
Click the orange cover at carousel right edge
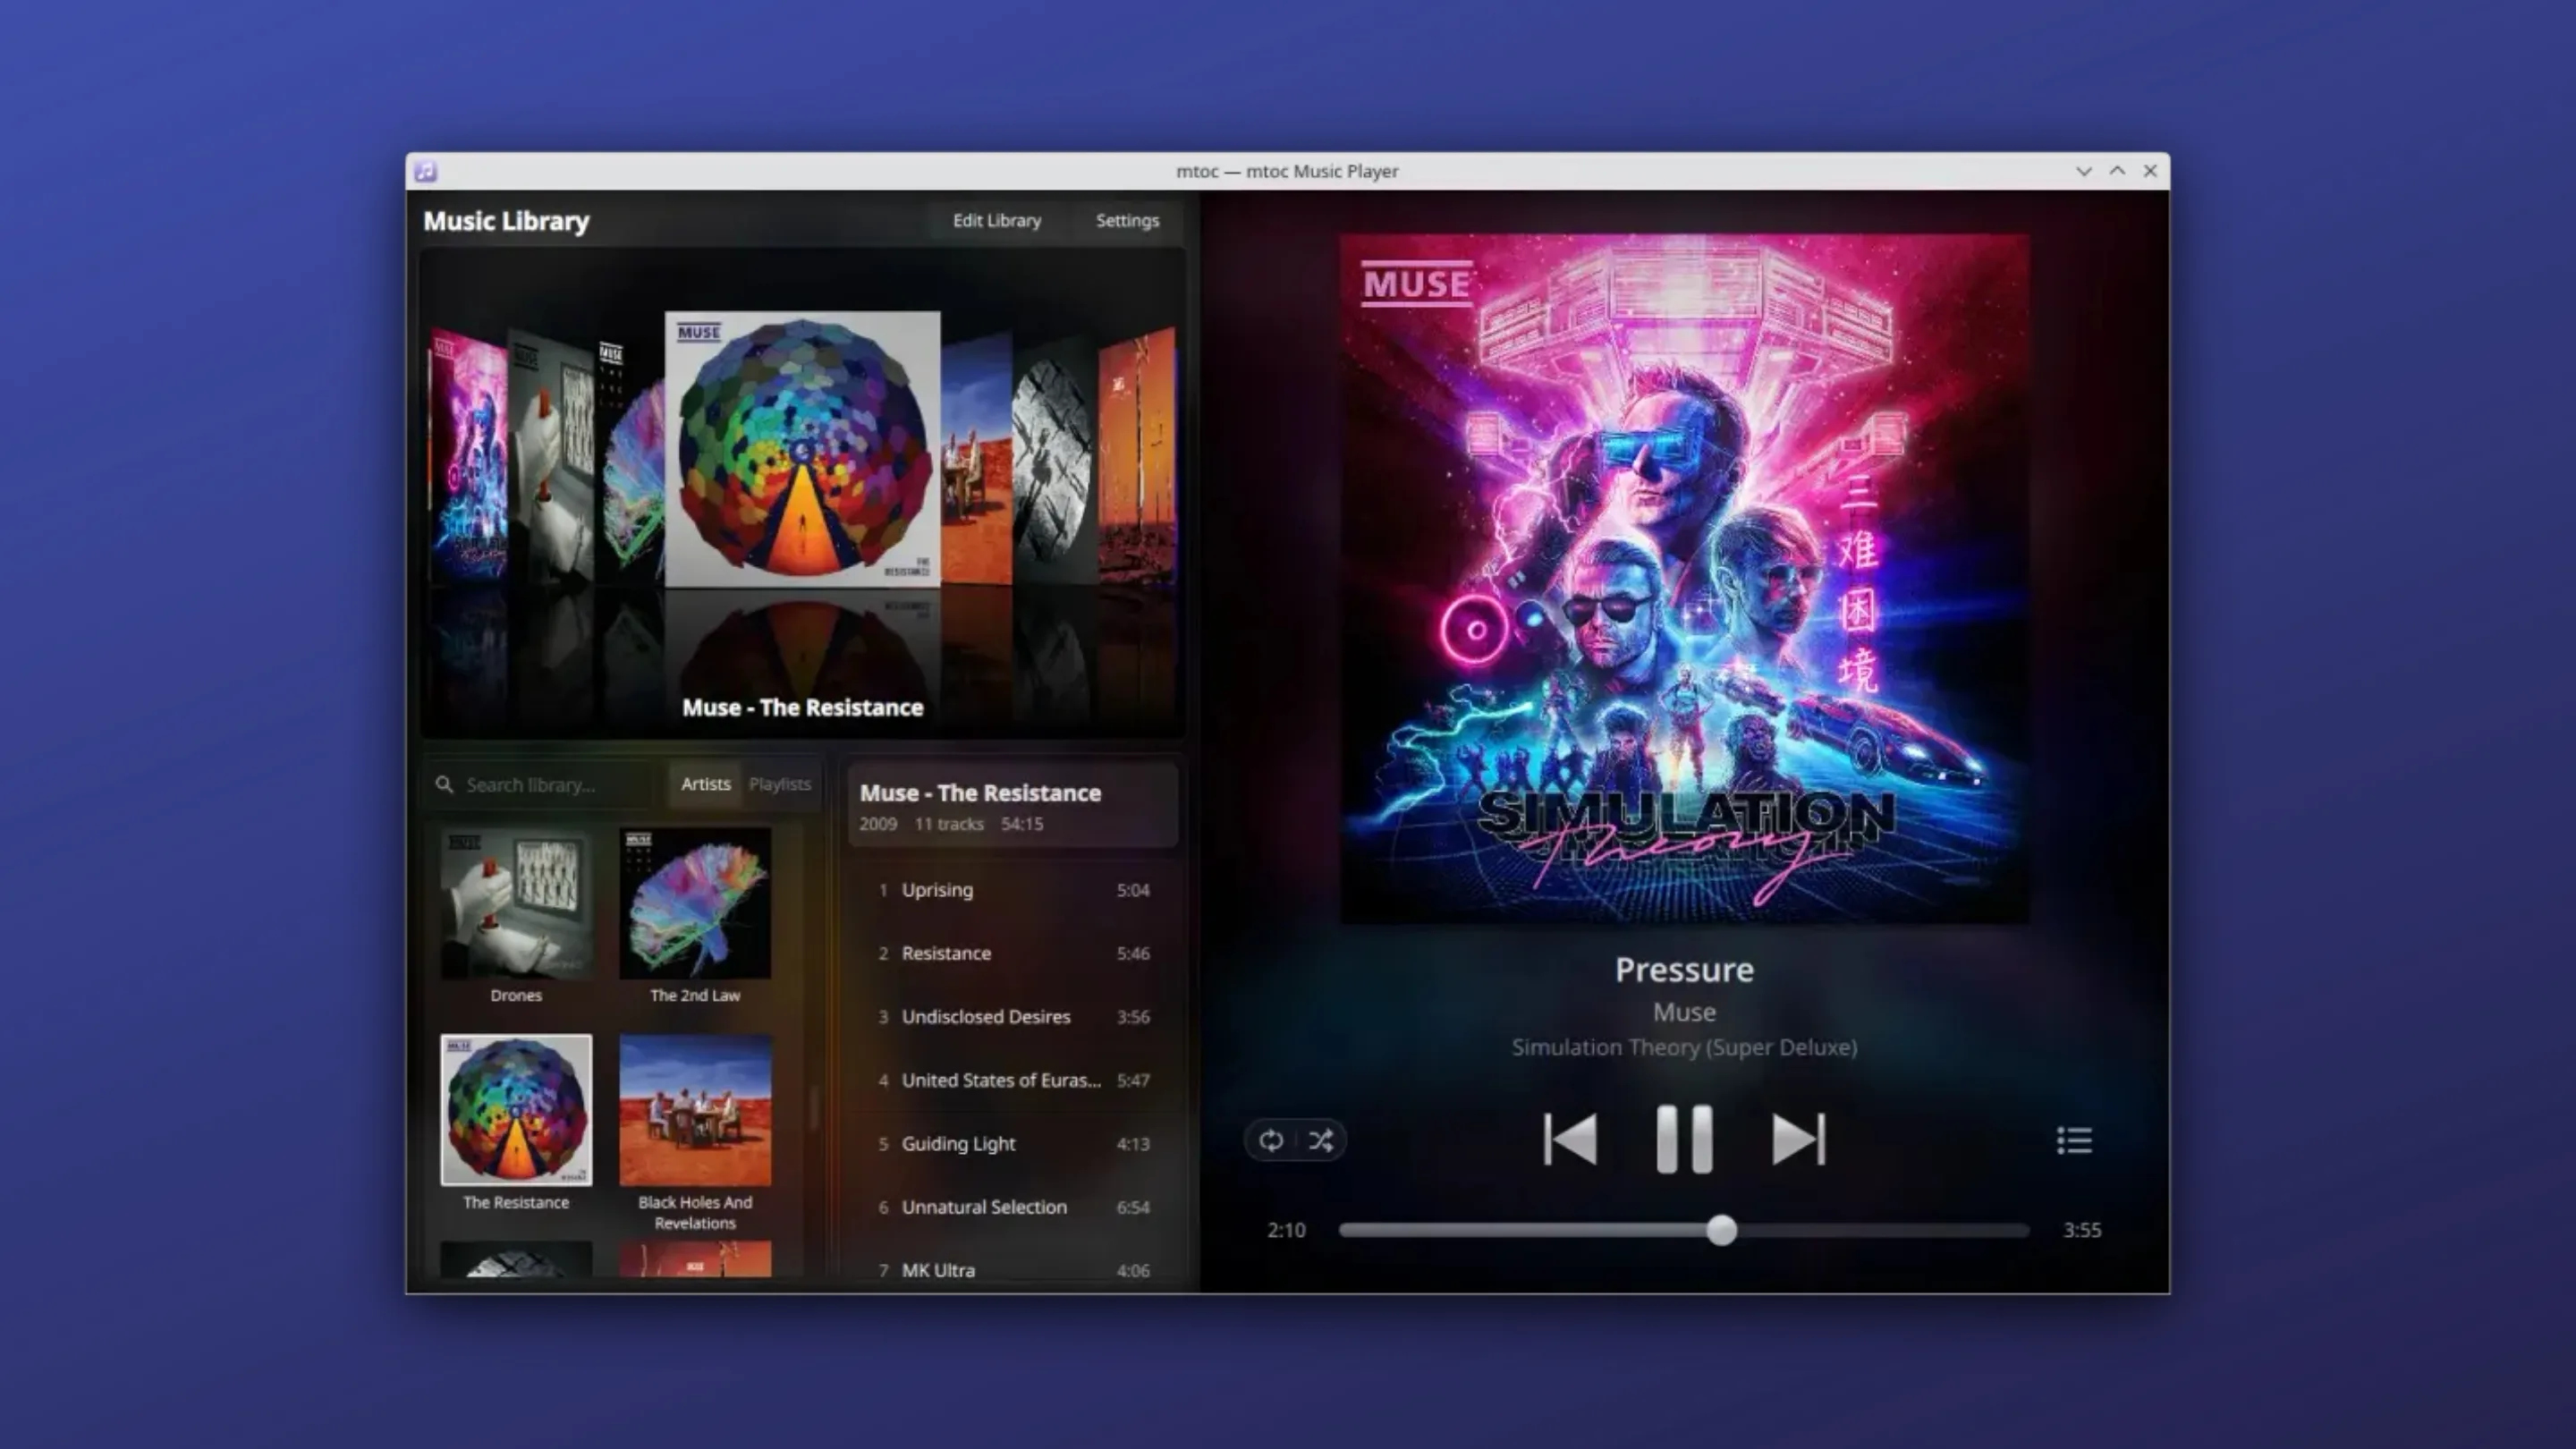tap(1136, 455)
